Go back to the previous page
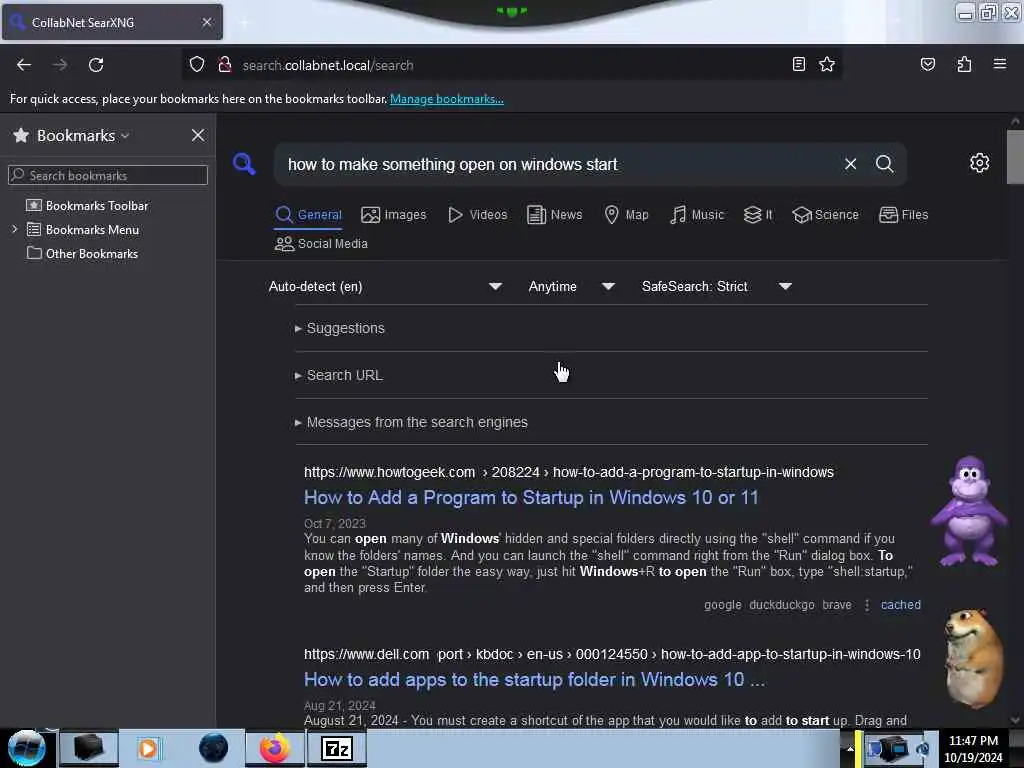 (x=24, y=65)
